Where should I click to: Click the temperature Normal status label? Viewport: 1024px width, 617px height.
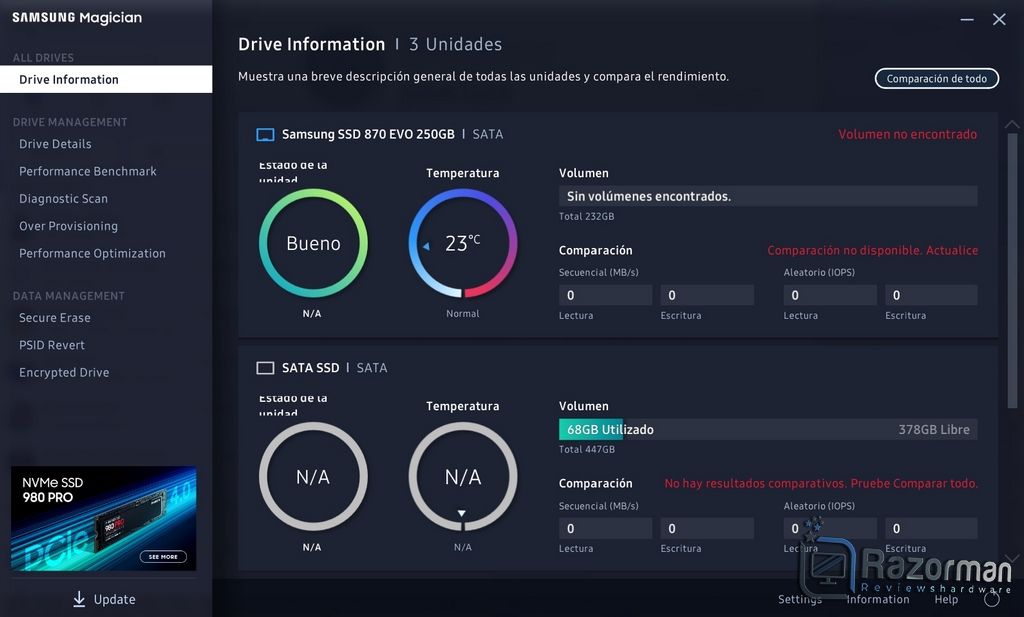(462, 314)
